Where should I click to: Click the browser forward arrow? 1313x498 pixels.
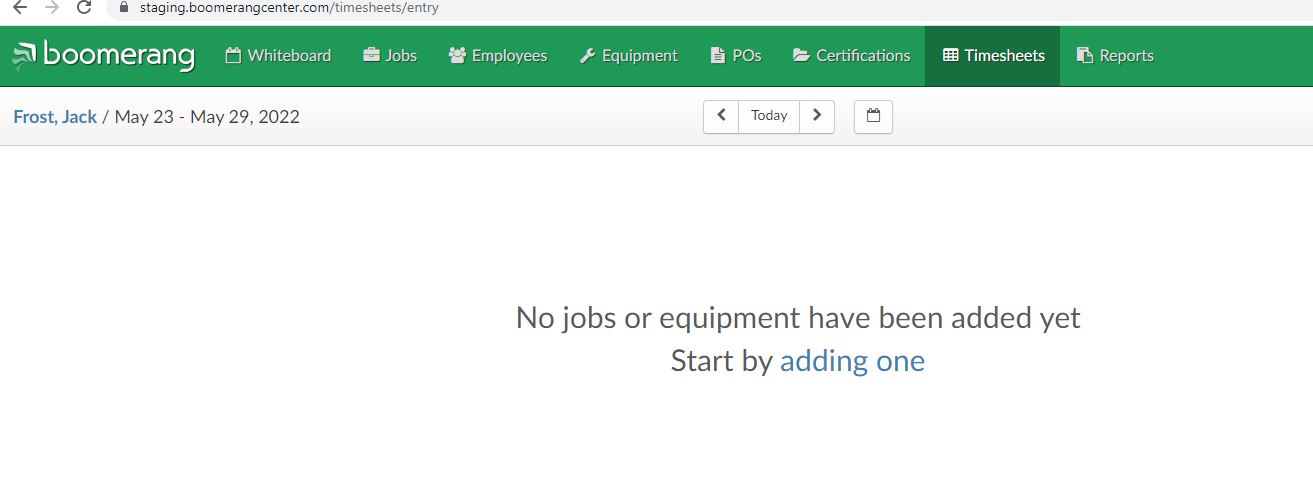[52, 8]
